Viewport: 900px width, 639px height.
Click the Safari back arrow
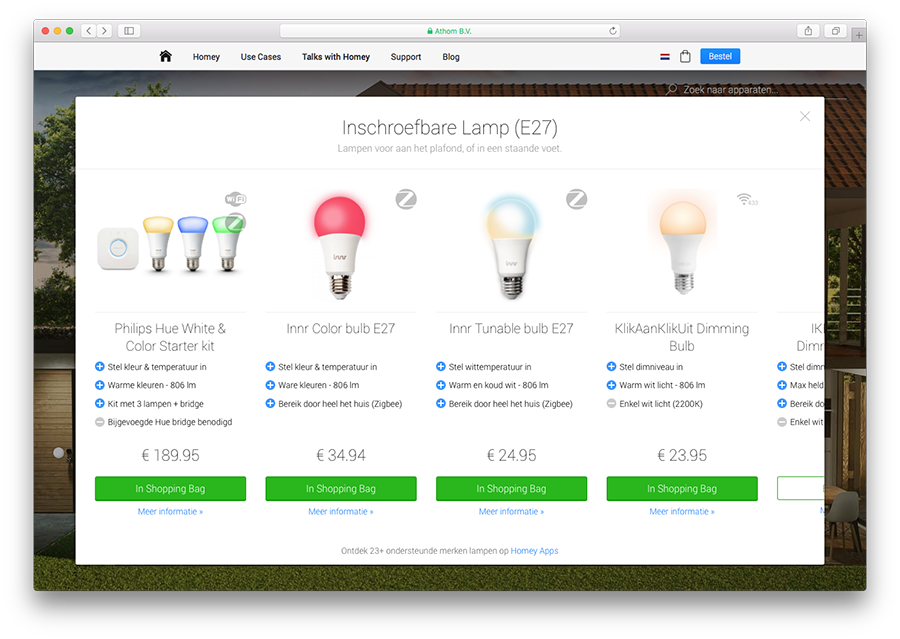(x=88, y=31)
